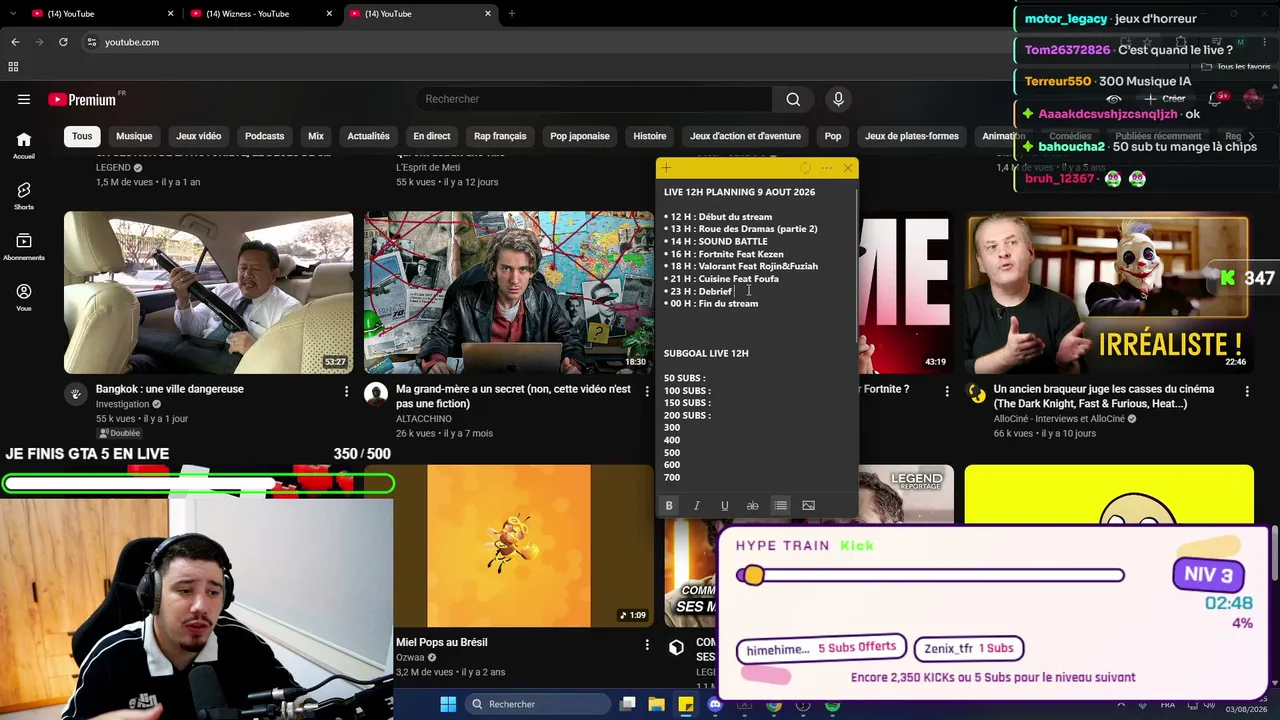Select the Podcasts filter chip
Viewport: 1280px width, 720px height.
click(265, 136)
